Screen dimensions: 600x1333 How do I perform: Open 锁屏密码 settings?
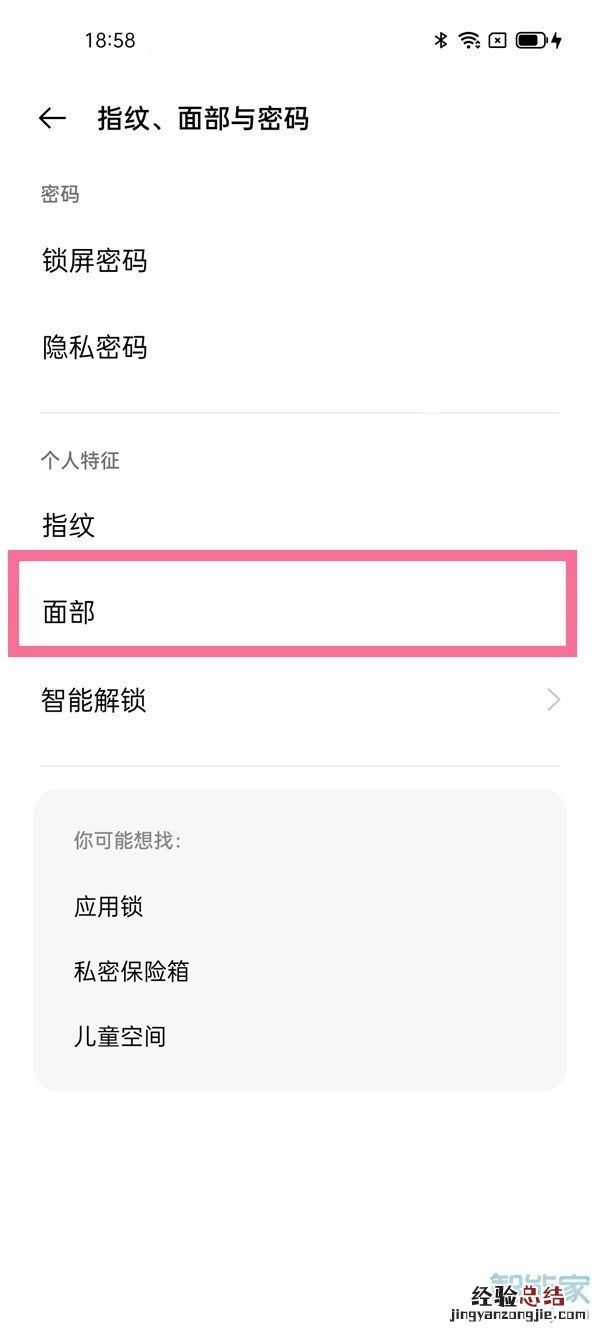click(x=95, y=262)
